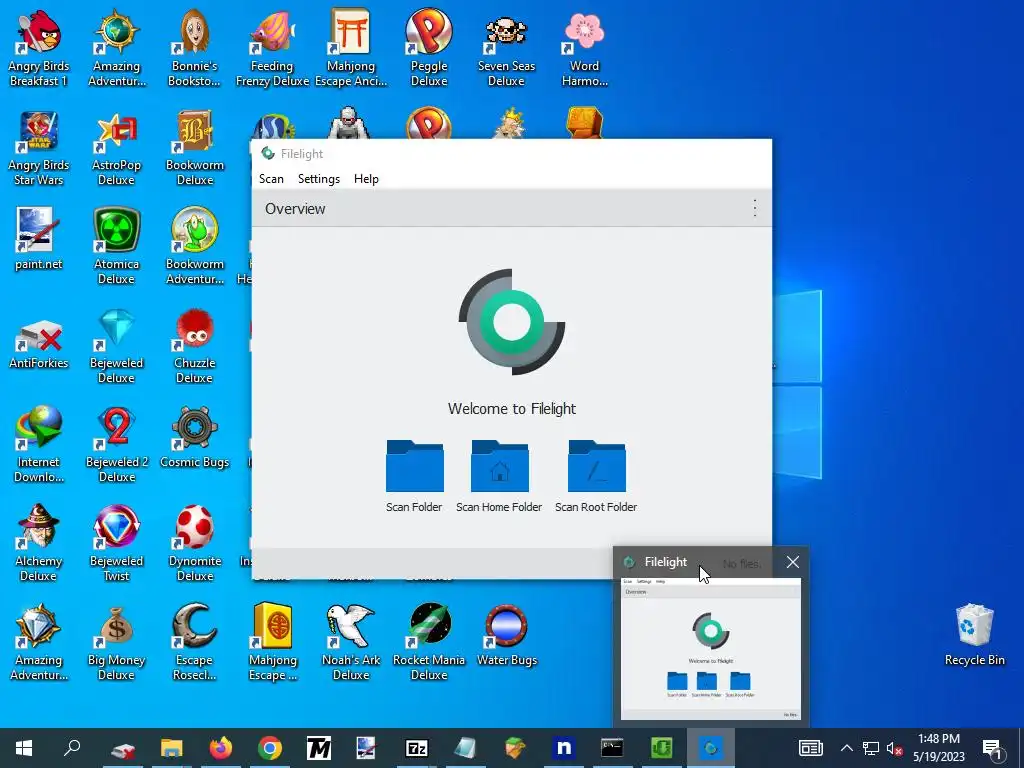Open the Settings menu in Filelight
The height and width of the screenshot is (768, 1024).
coord(319,179)
